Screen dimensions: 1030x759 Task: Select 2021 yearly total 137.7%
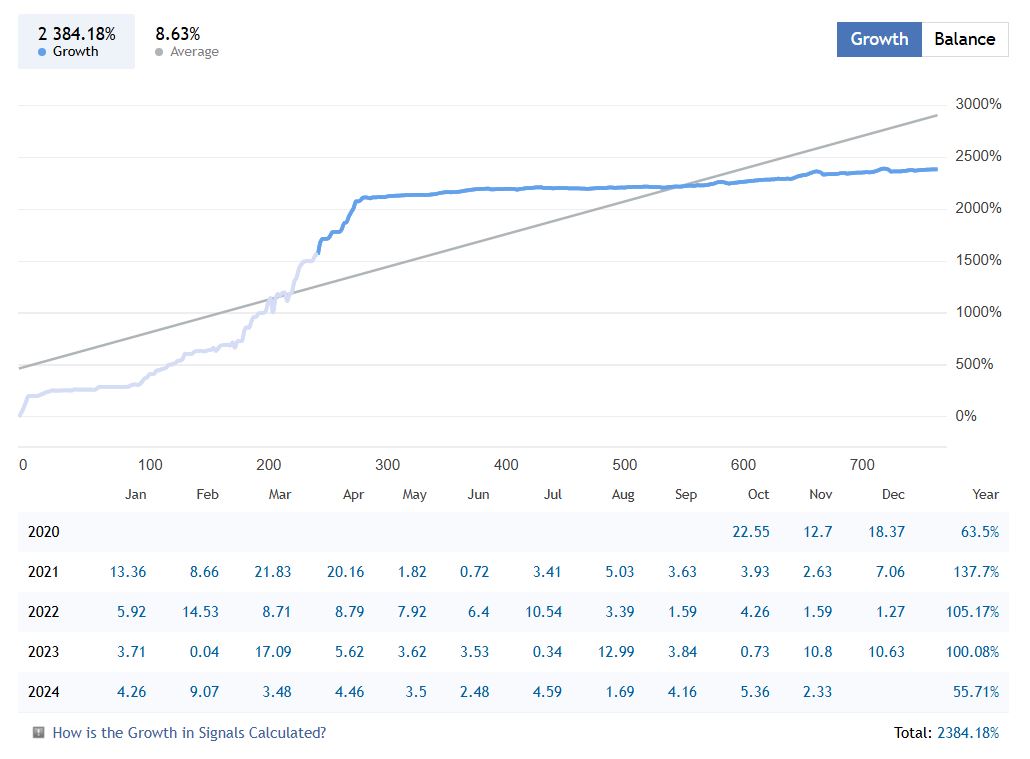[x=975, y=572]
